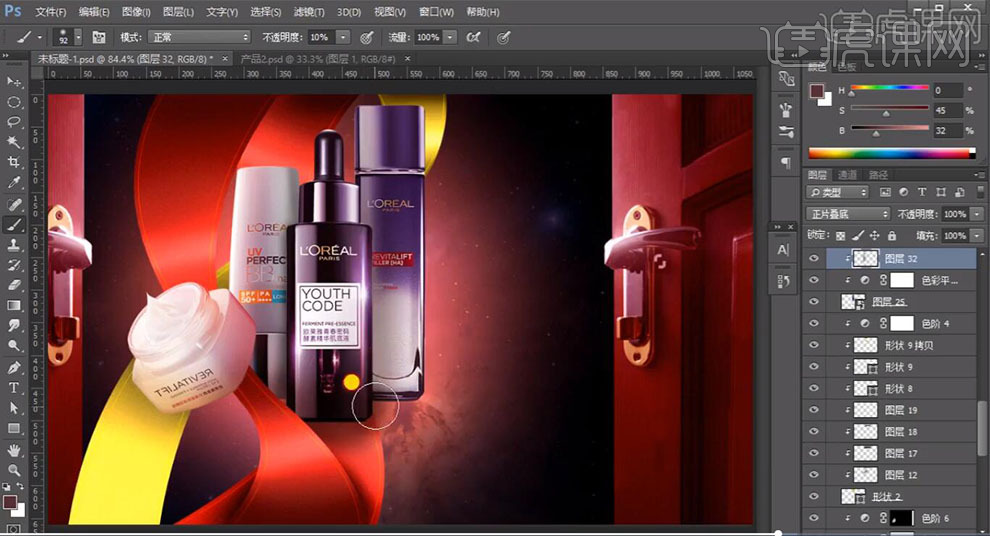Select the Path Selection tool

pos(13,408)
